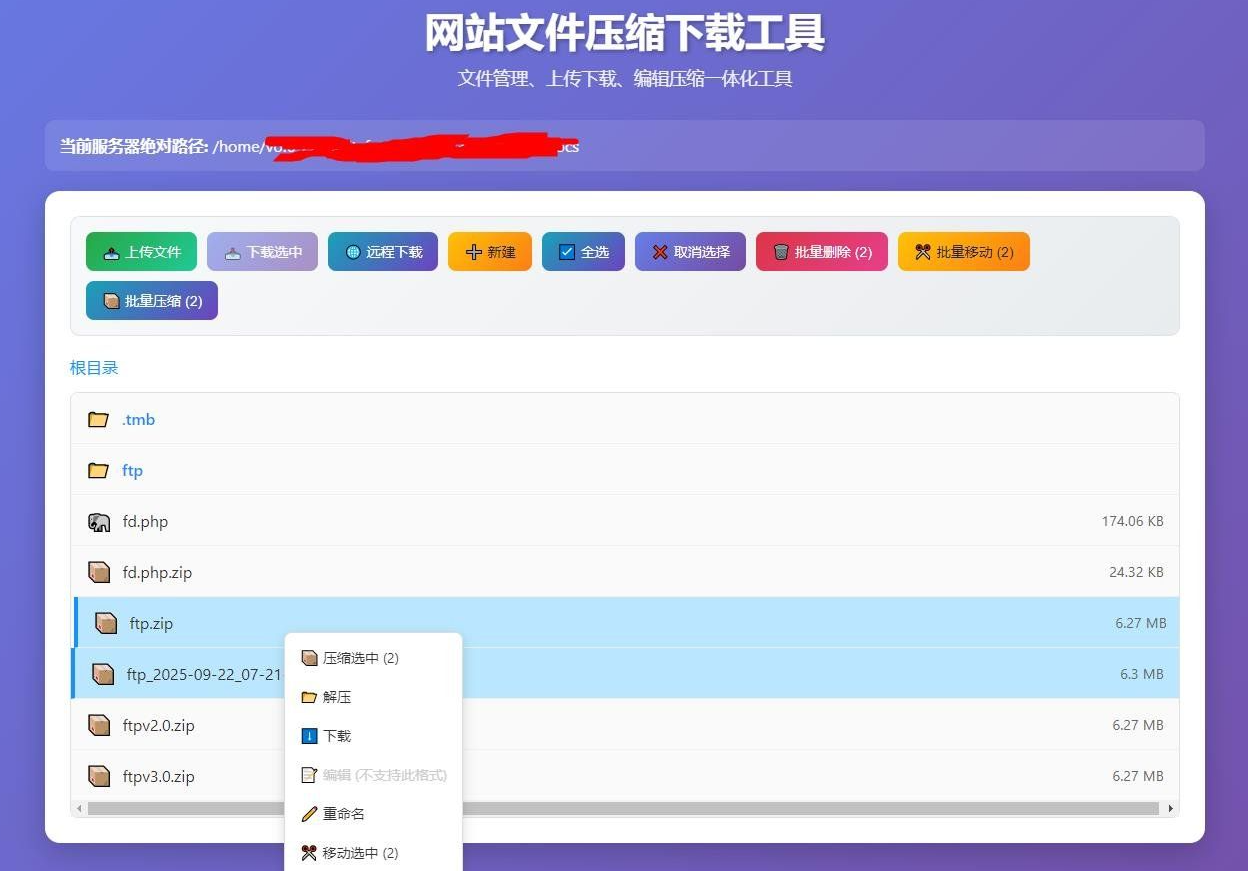This screenshot has height=871, width=1248.
Task: Click the 上传文件 upload button
Action: [x=141, y=252]
